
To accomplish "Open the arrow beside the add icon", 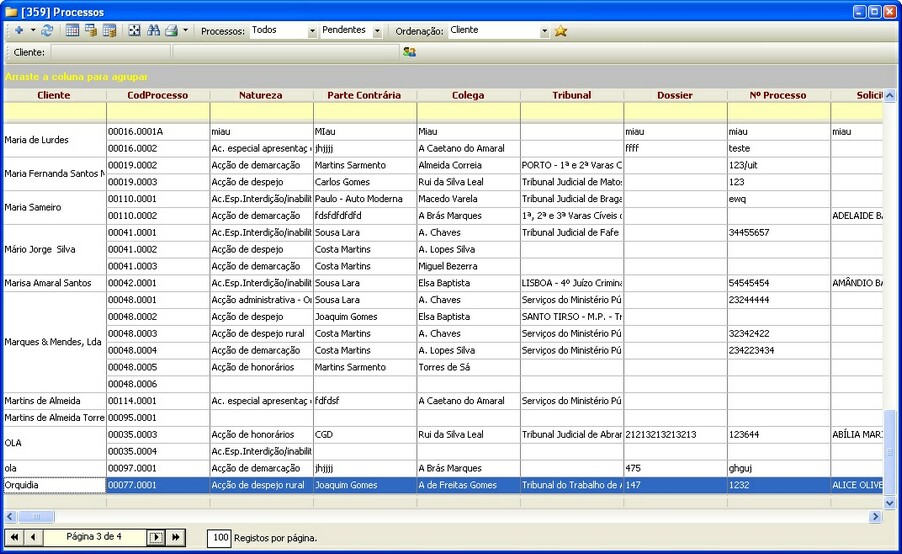I will [33, 30].
